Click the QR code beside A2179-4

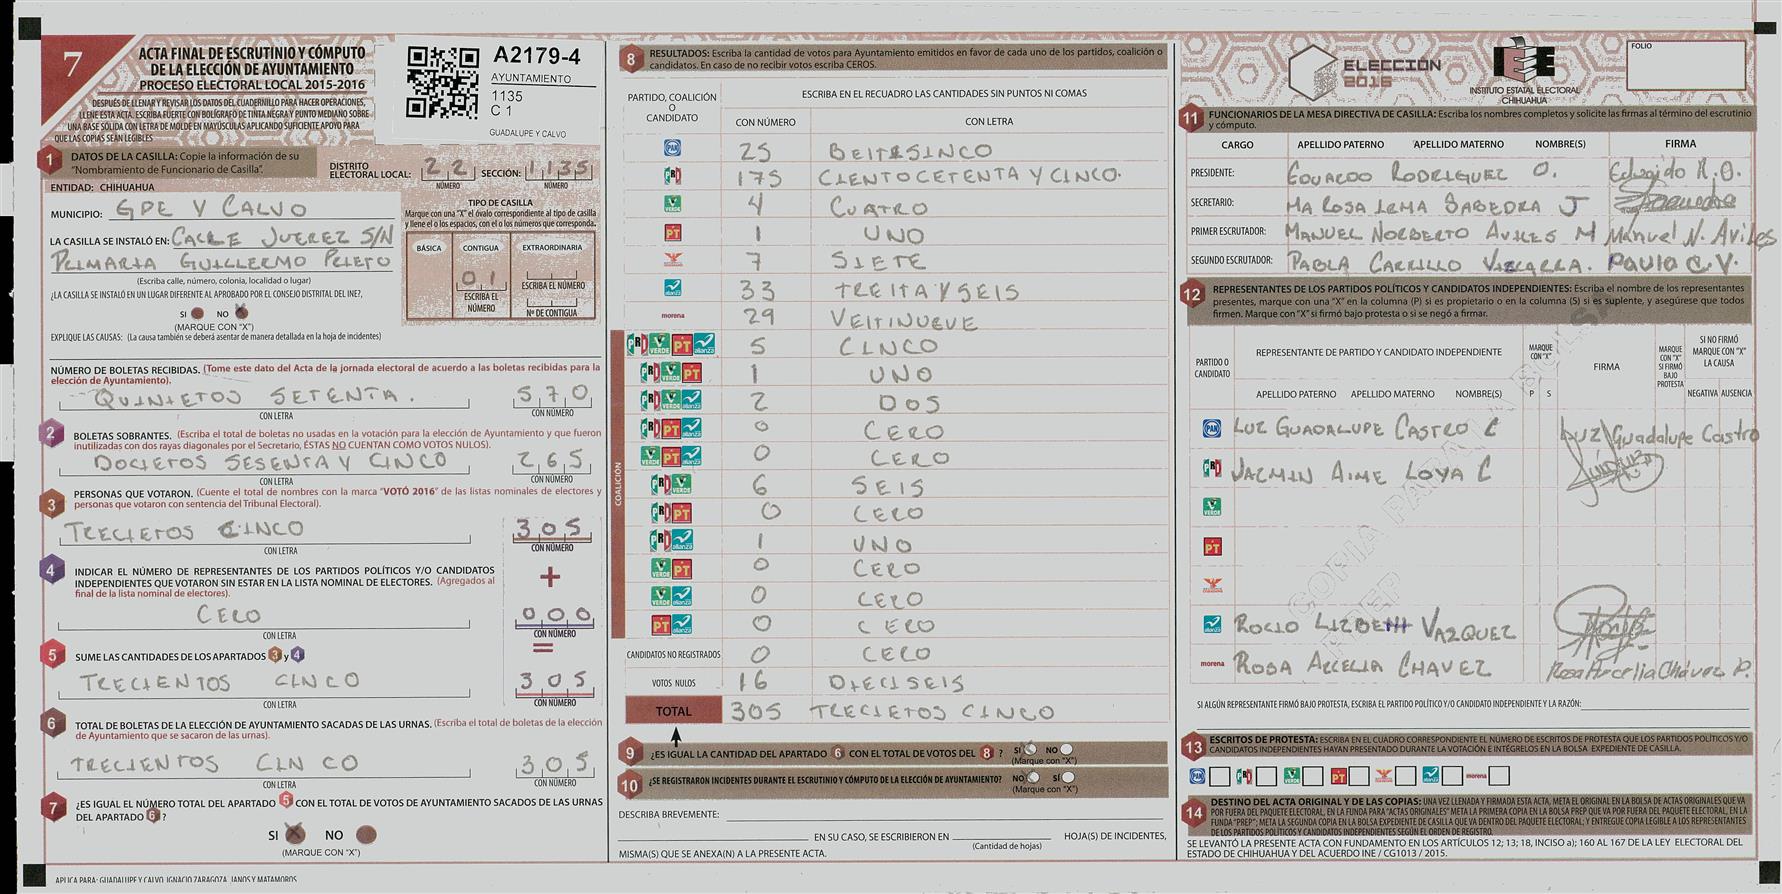[x=442, y=82]
